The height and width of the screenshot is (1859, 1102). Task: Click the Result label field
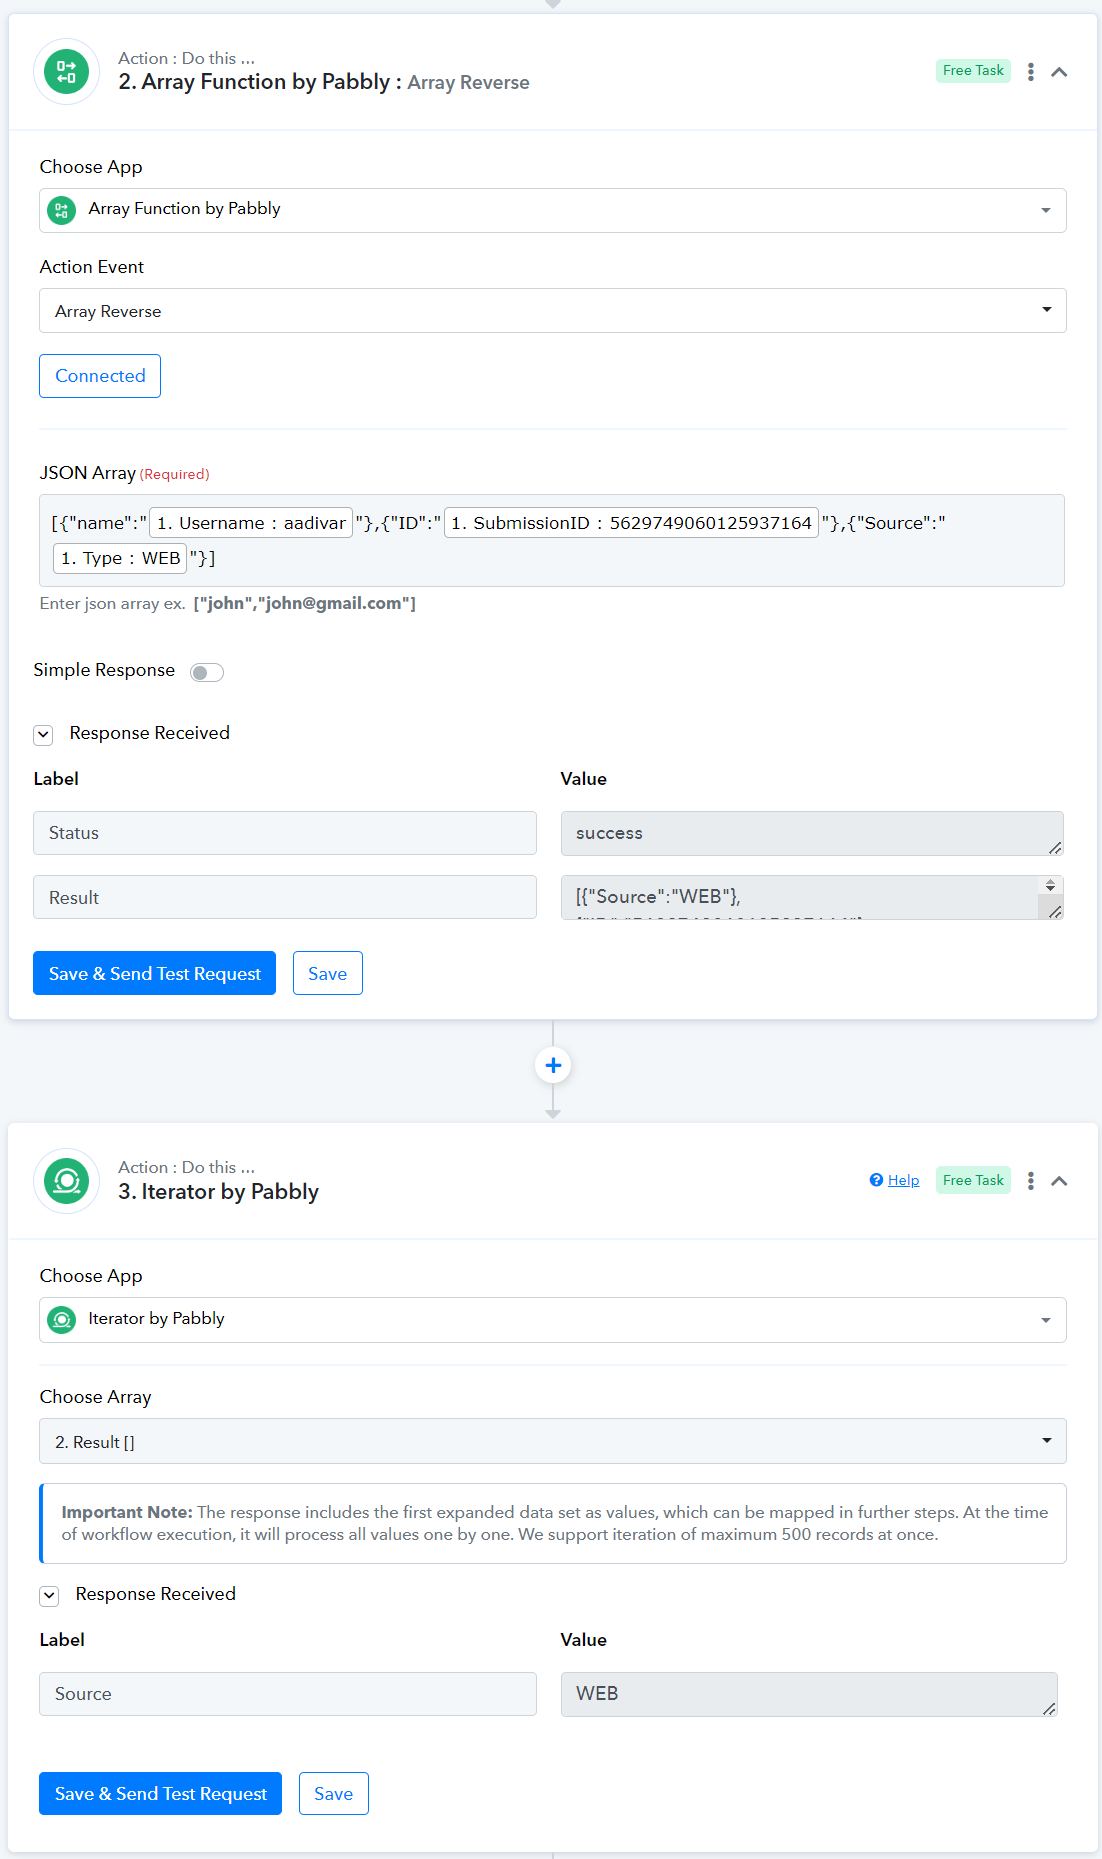285,897
